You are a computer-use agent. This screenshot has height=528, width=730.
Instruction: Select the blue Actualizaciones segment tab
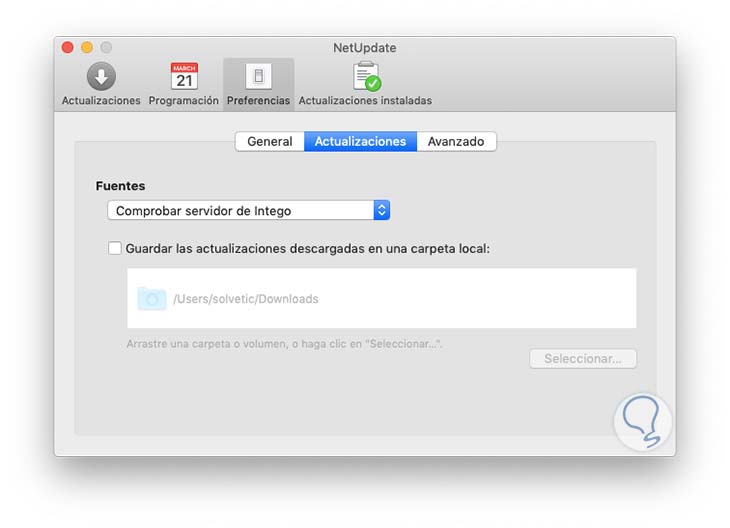pos(360,142)
